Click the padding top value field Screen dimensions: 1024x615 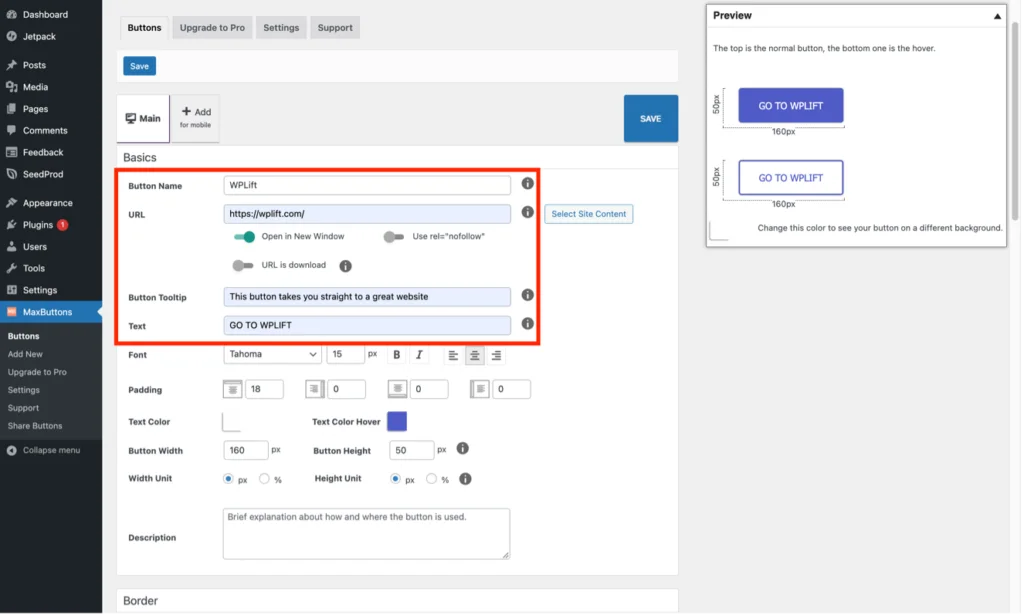[x=264, y=390]
